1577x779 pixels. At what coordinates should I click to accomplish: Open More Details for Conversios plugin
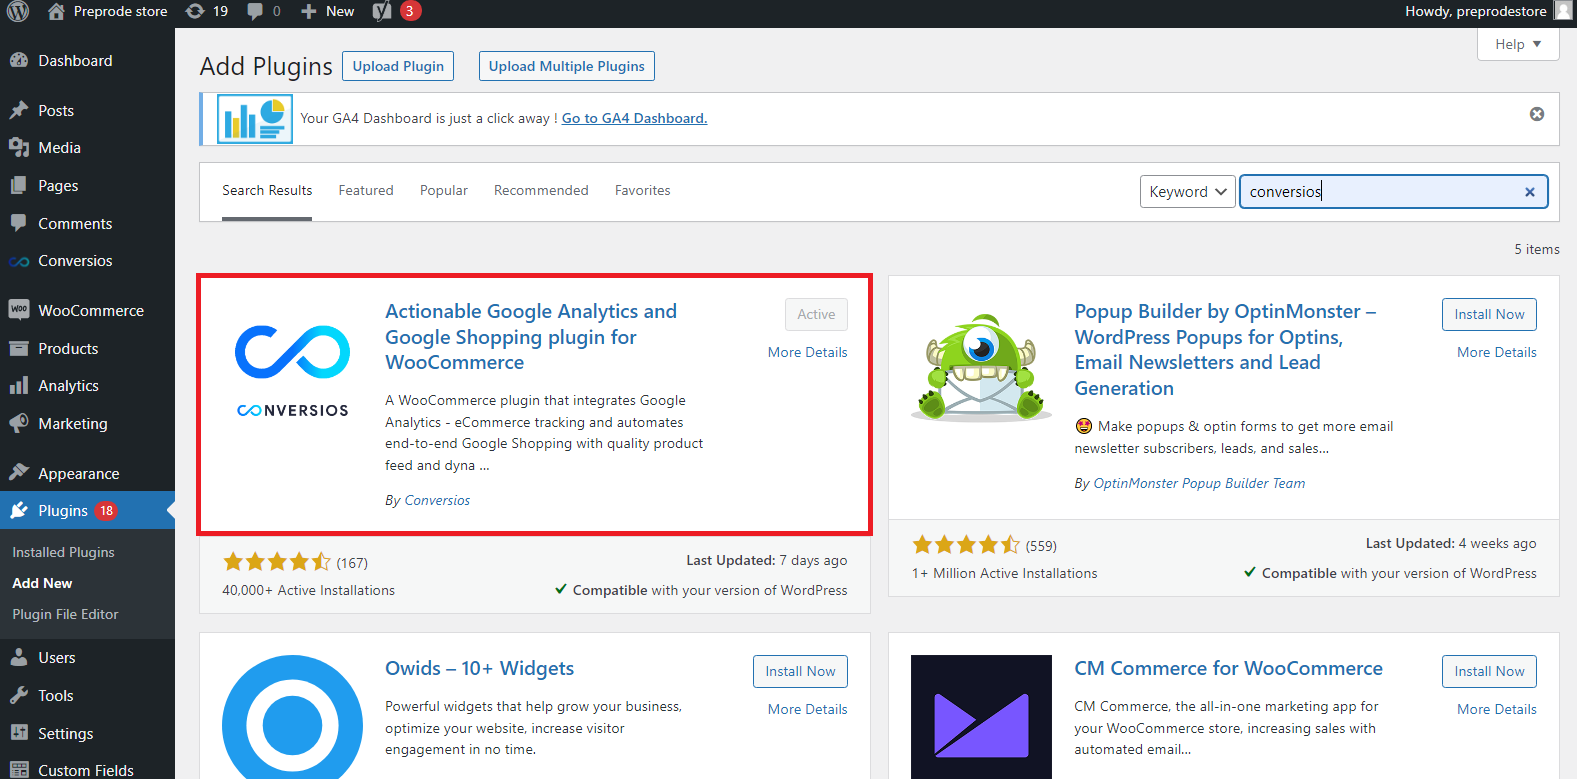click(808, 352)
